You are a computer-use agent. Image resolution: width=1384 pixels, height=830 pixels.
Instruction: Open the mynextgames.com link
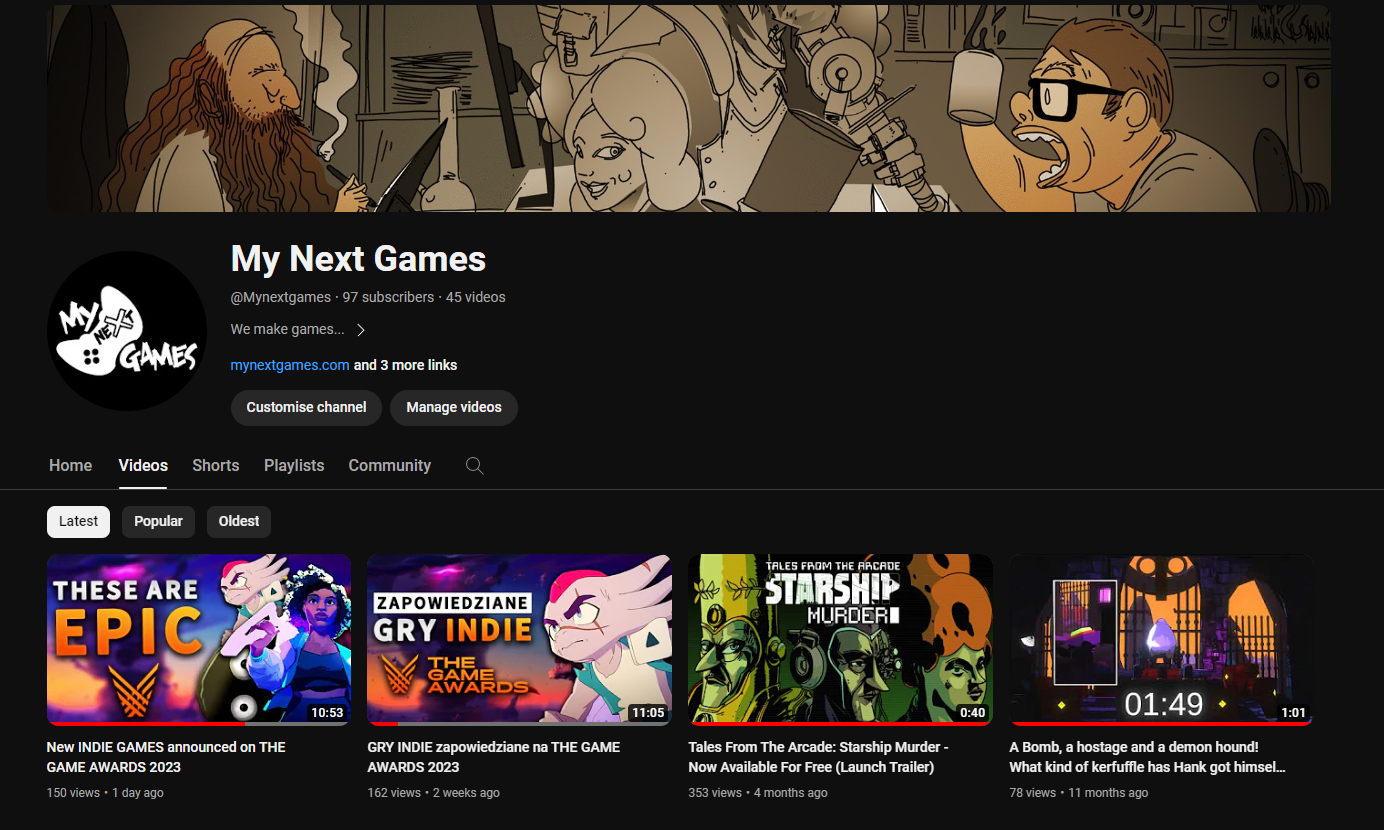tap(290, 365)
